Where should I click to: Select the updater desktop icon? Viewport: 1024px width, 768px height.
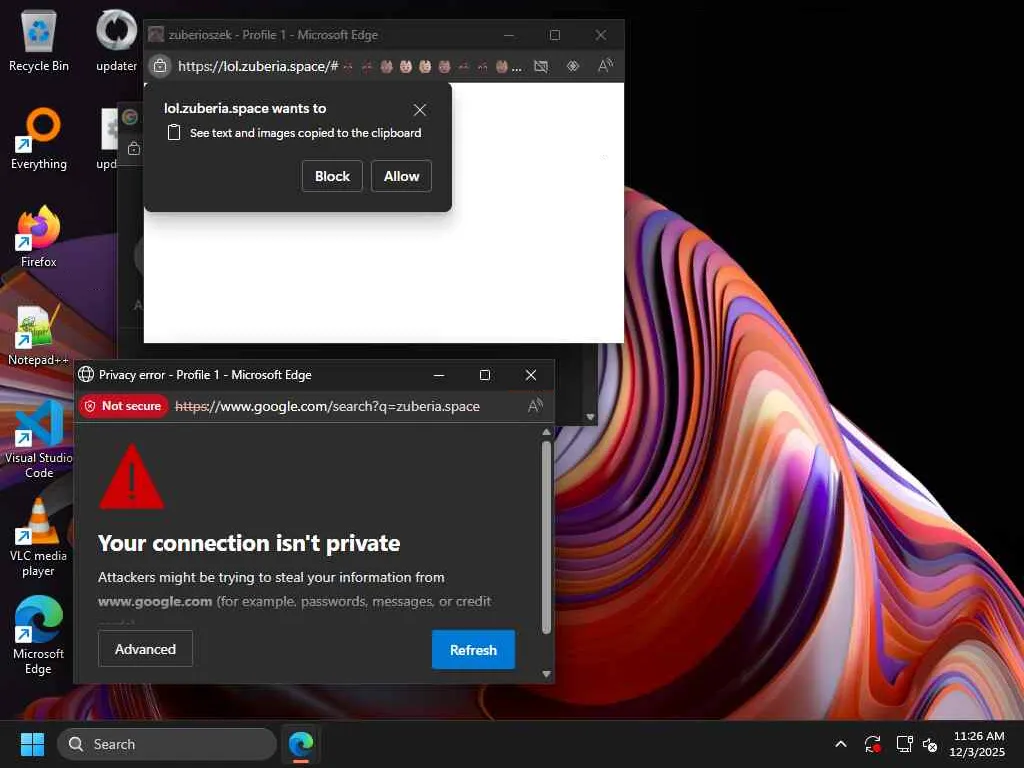pos(116,40)
